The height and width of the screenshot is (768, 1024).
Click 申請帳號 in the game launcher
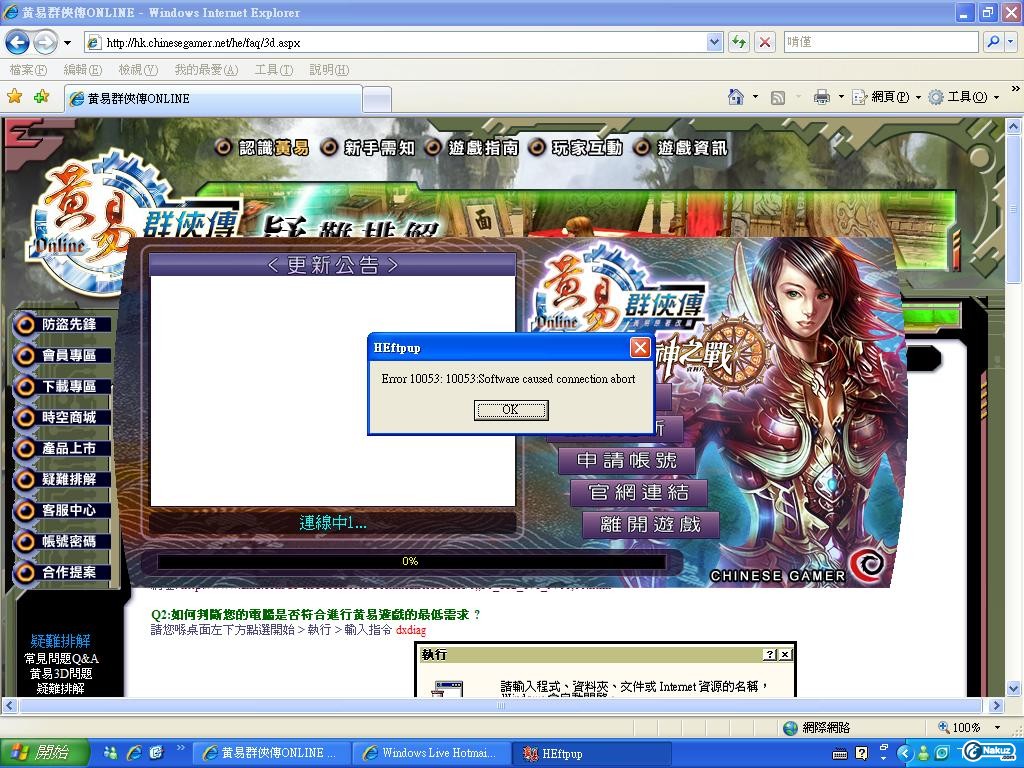point(627,461)
